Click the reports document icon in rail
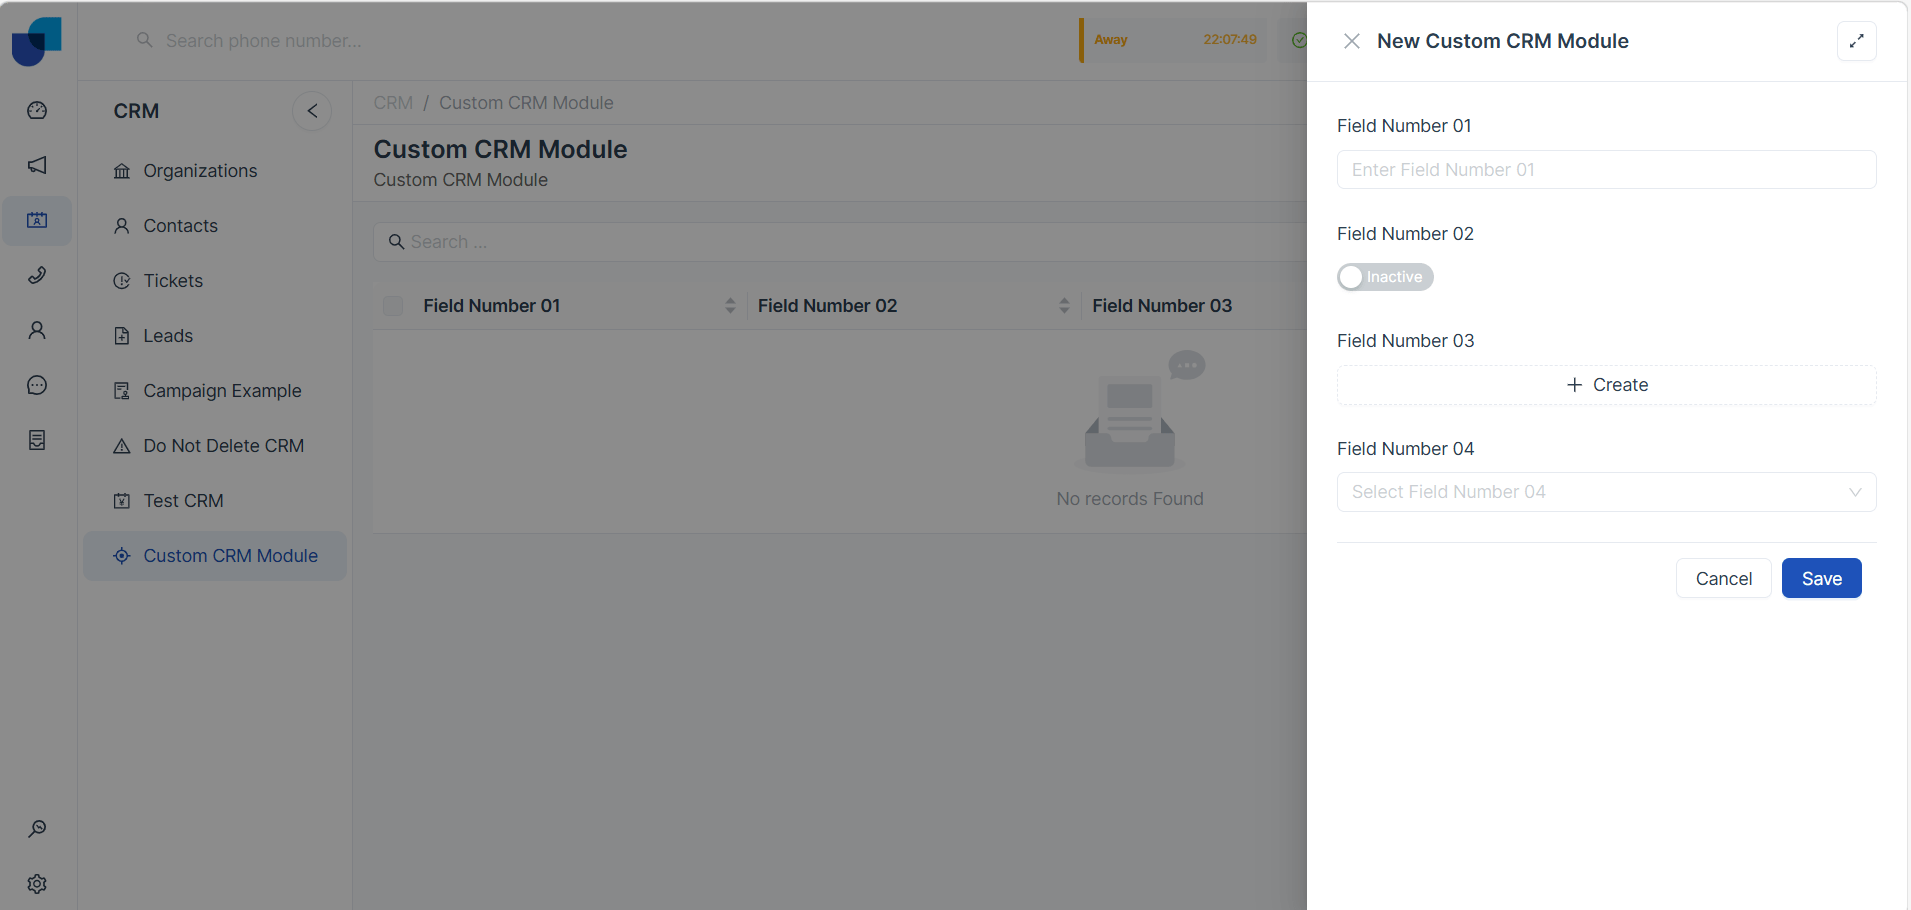Viewport: 1911px width, 910px height. [x=37, y=440]
